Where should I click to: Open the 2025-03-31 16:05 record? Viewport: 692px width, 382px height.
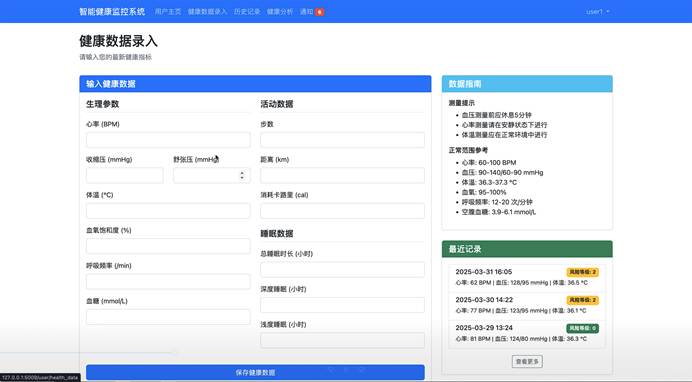tap(527, 277)
